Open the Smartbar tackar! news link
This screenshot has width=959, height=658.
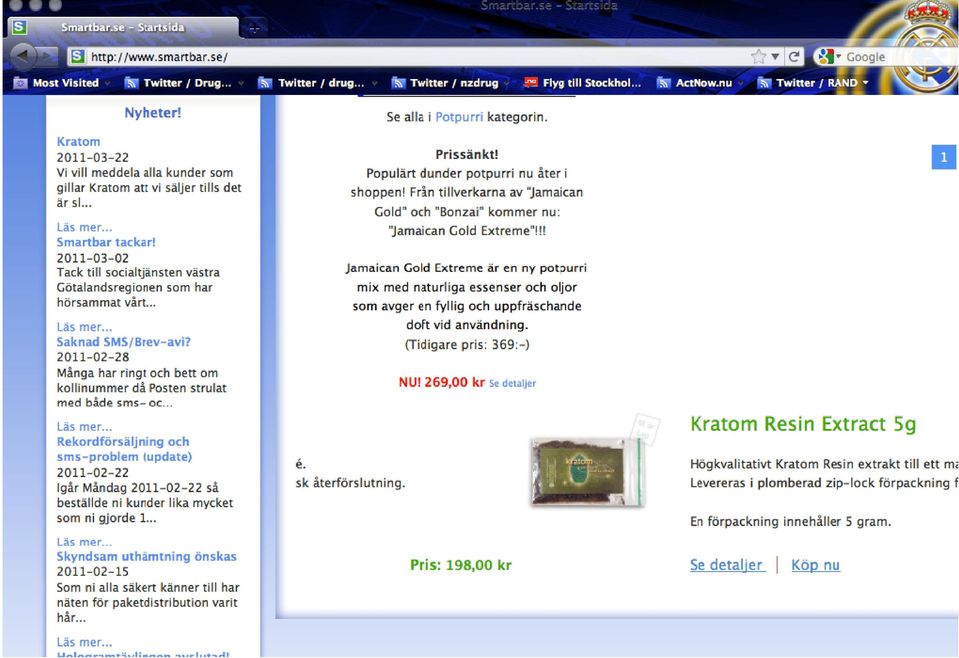[x=106, y=242]
